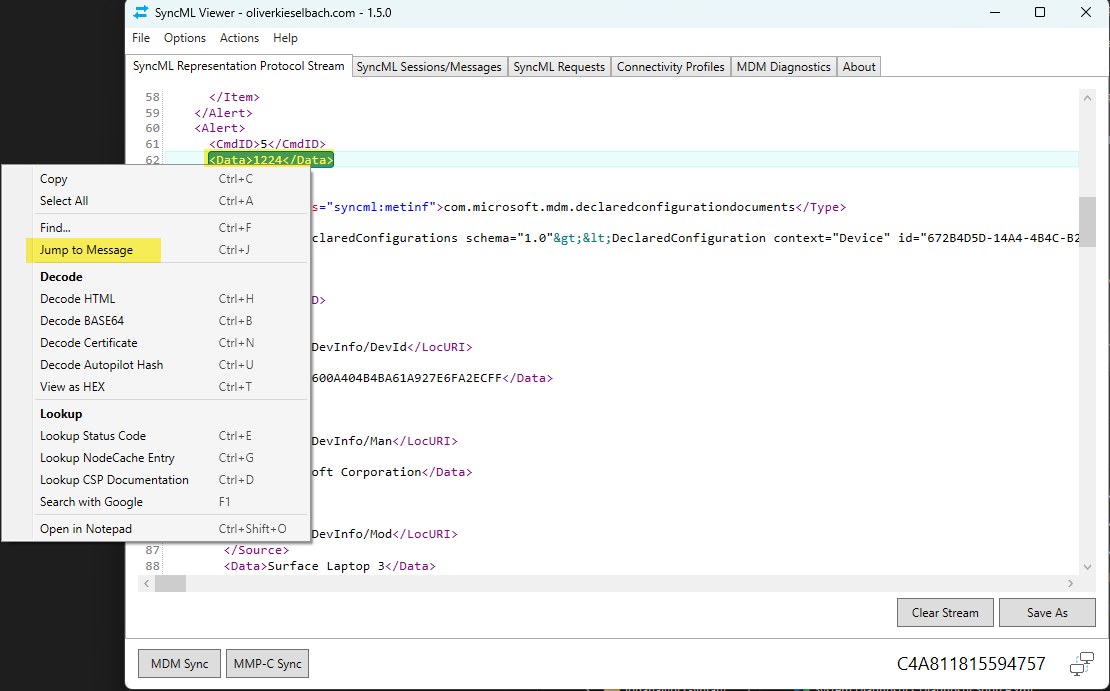Image resolution: width=1110 pixels, height=691 pixels.
Task: Open the File menu
Action: (141, 38)
